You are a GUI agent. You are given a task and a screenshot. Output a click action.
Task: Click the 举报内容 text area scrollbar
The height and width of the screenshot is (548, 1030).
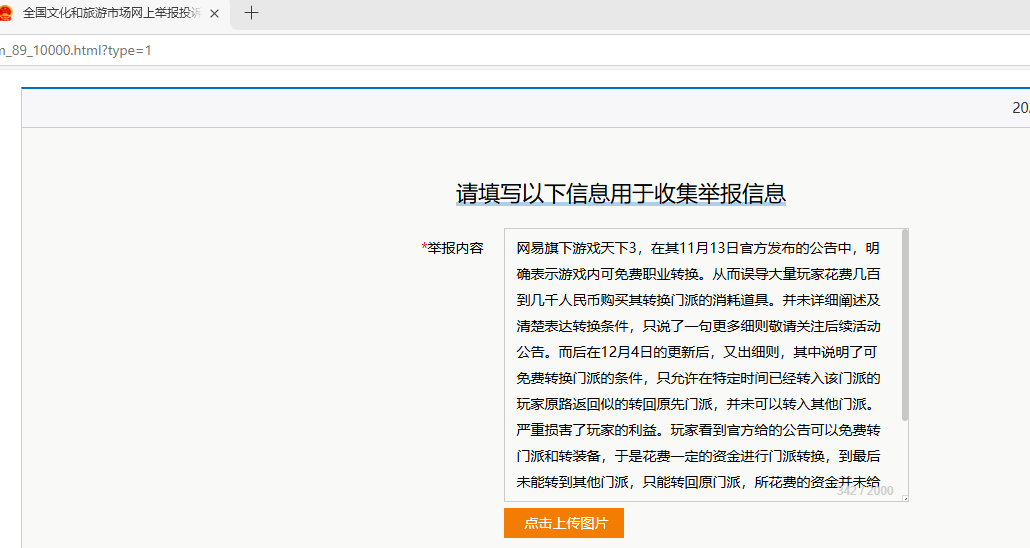click(905, 325)
